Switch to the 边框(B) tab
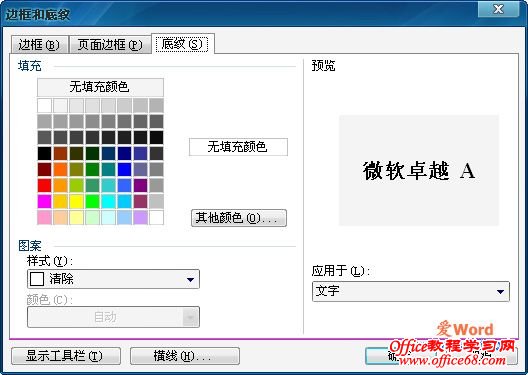Viewport: 528px width, 375px height. [x=39, y=44]
